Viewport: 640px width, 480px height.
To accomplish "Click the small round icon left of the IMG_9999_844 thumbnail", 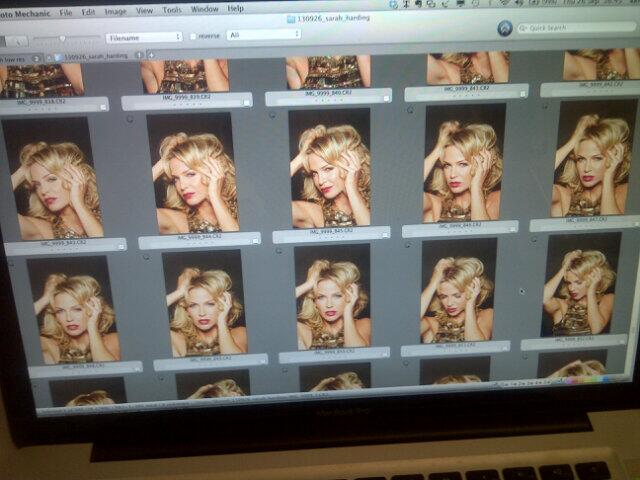I will click(130, 119).
